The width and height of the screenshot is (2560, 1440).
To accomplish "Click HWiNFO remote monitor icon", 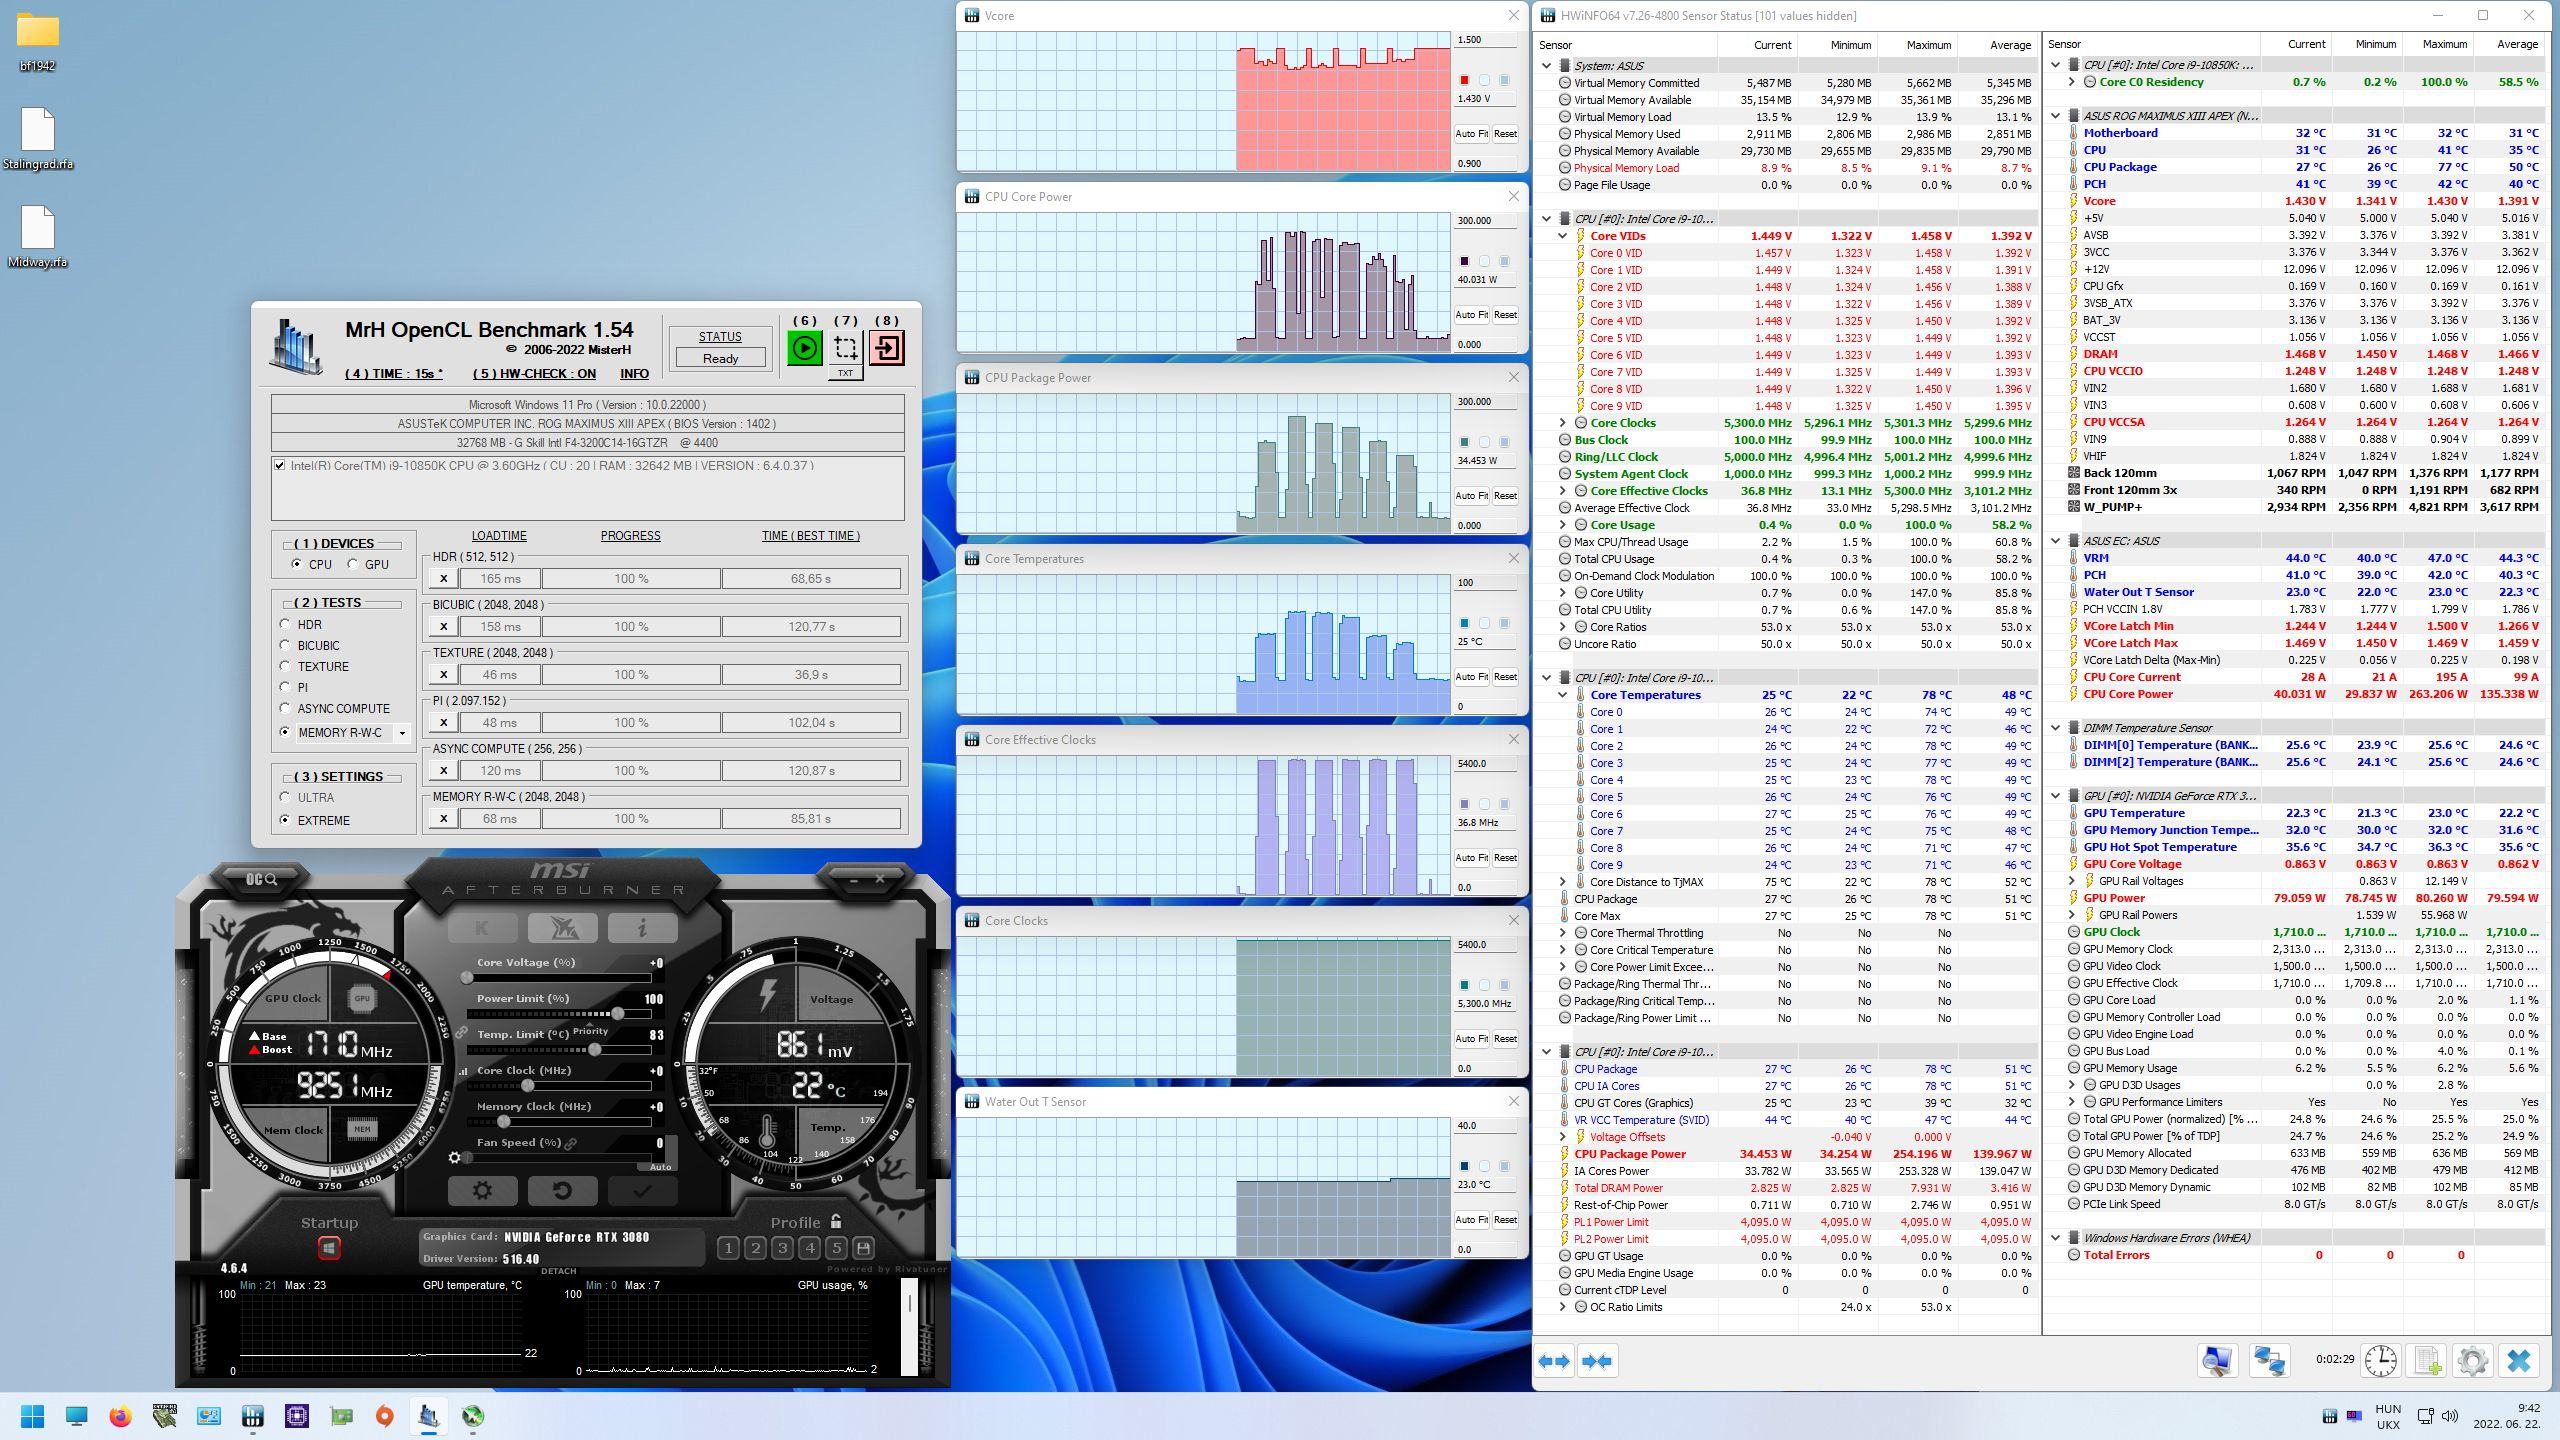I will [2217, 1361].
